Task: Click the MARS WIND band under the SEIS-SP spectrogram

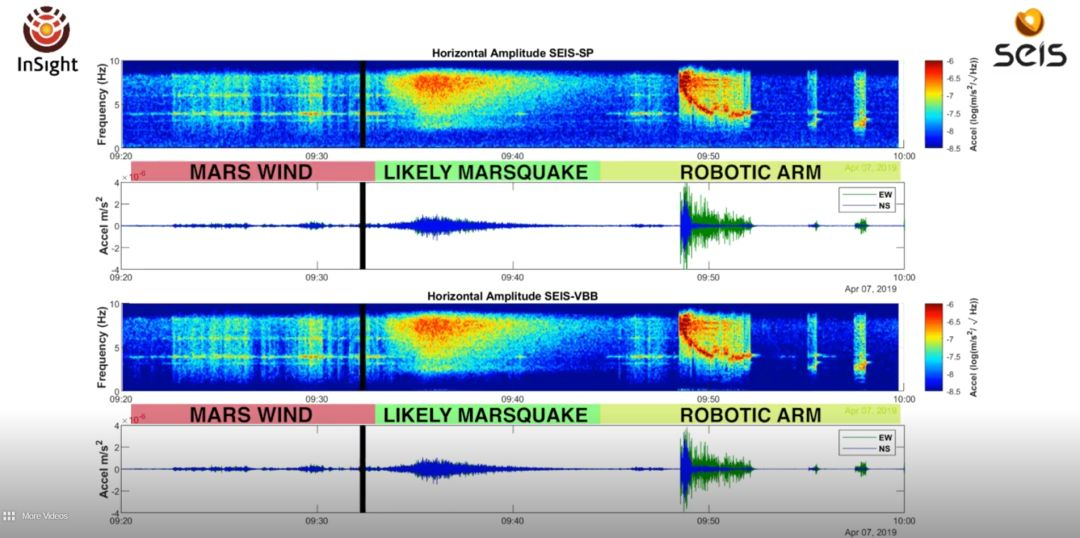Action: click(x=252, y=172)
